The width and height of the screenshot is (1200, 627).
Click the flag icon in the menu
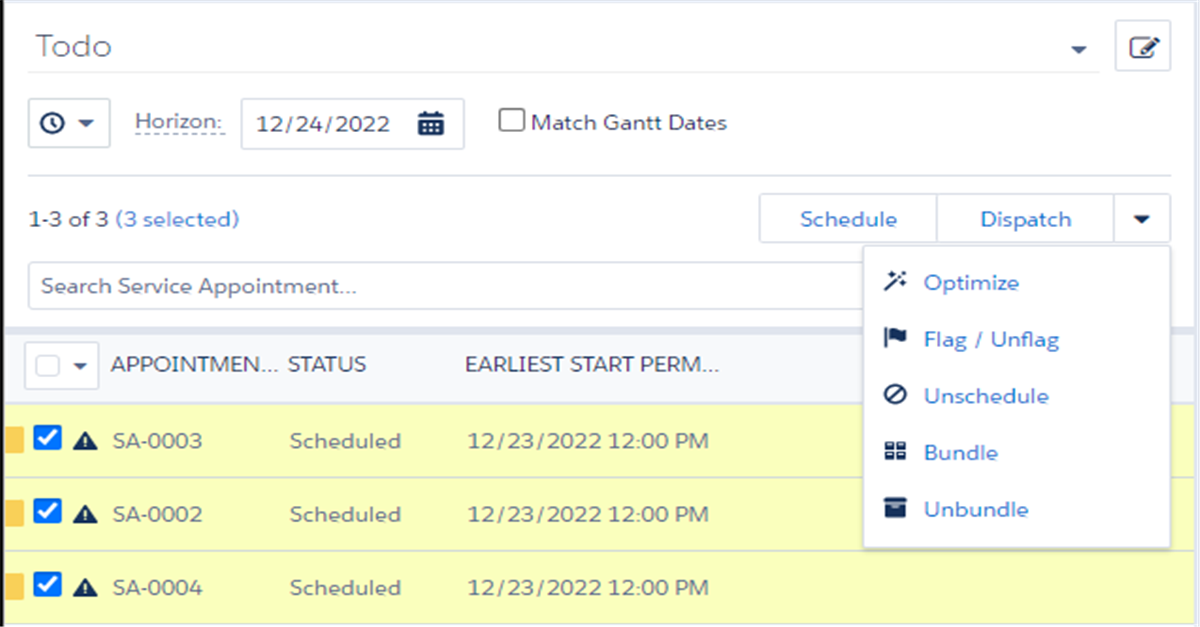click(x=895, y=339)
